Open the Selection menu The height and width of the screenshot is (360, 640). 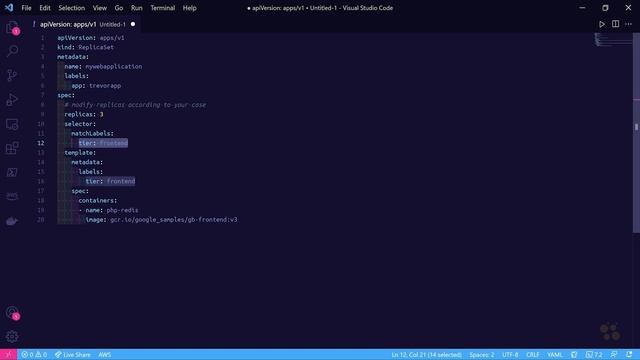pos(71,8)
